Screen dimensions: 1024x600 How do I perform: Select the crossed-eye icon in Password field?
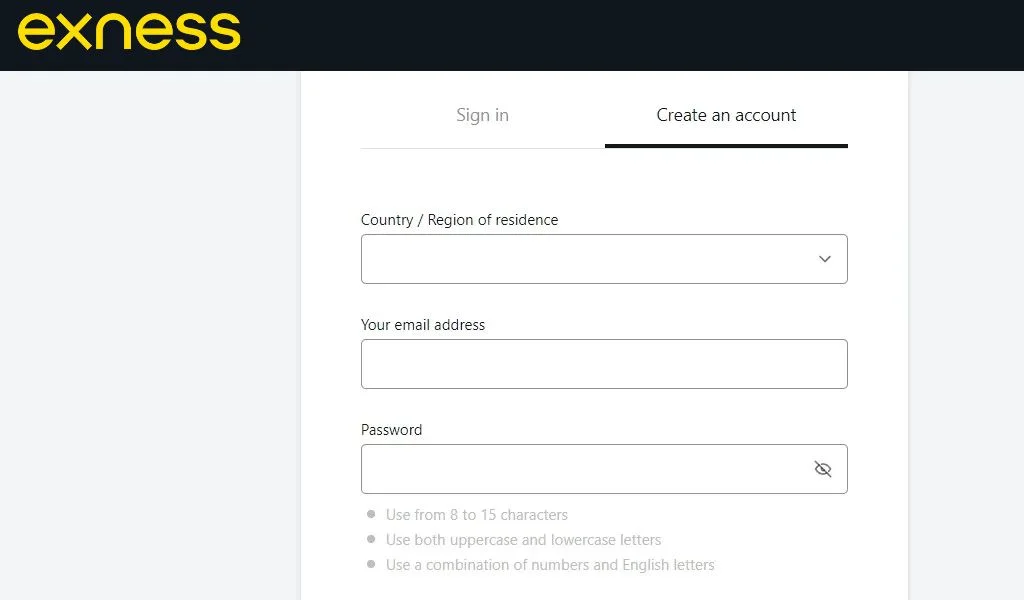(x=823, y=468)
